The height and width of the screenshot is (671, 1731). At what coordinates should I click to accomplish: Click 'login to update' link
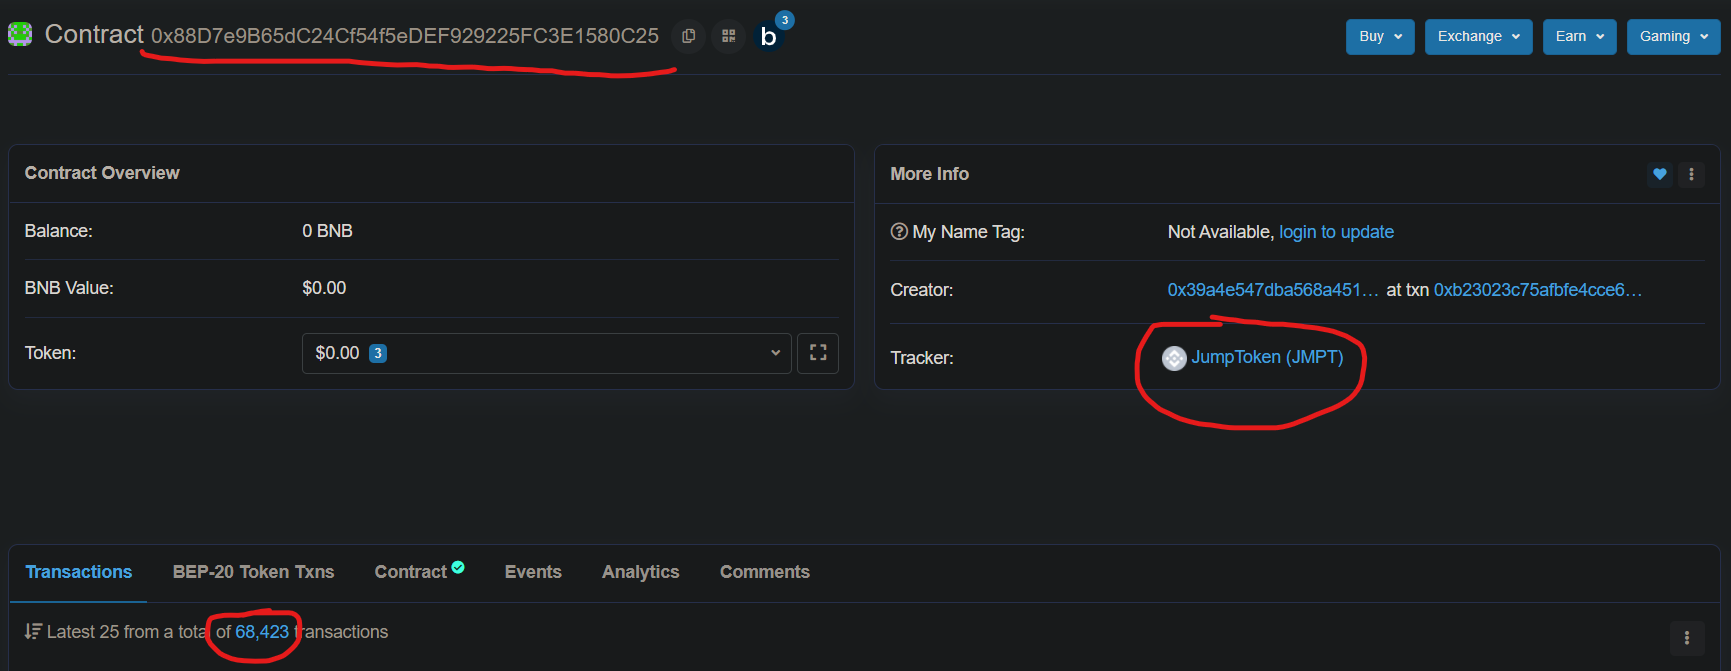1336,232
